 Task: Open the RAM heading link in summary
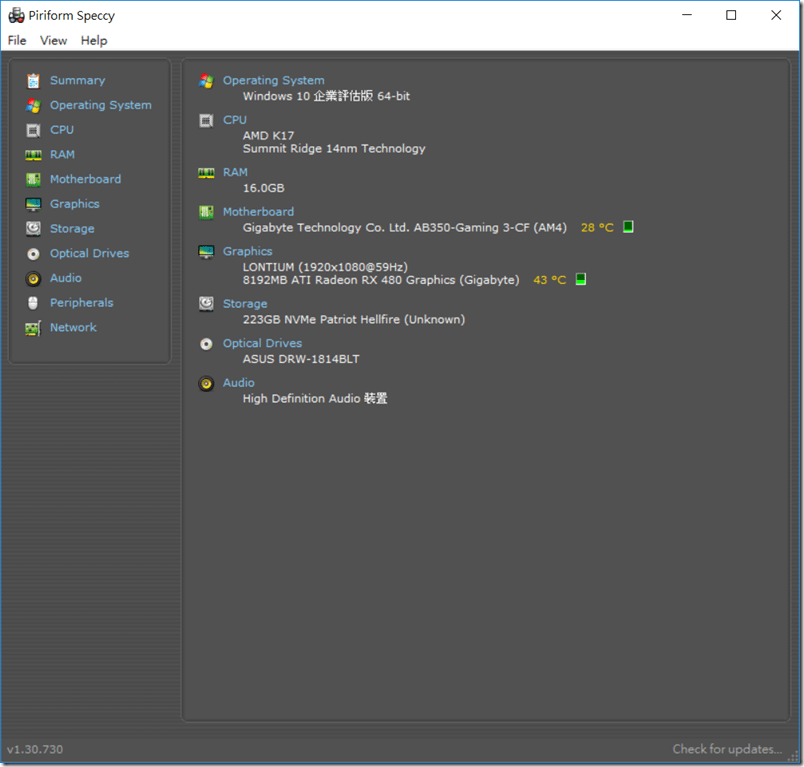[235, 172]
